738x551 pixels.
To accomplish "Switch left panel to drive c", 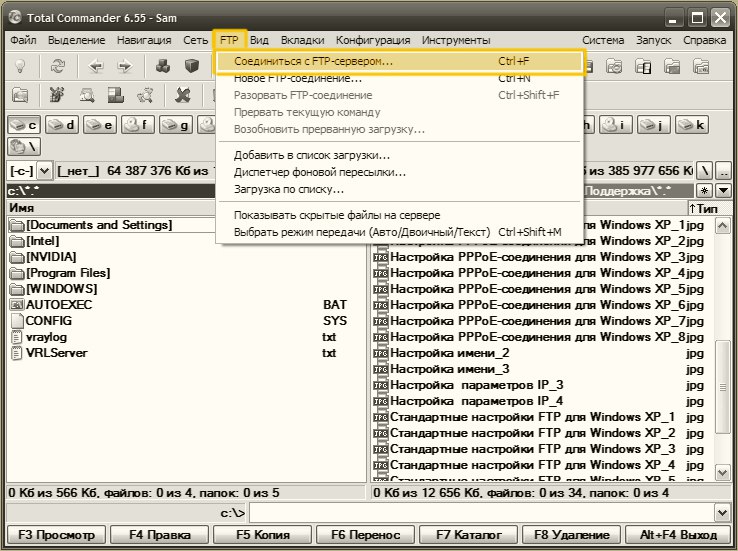I will coord(24,125).
